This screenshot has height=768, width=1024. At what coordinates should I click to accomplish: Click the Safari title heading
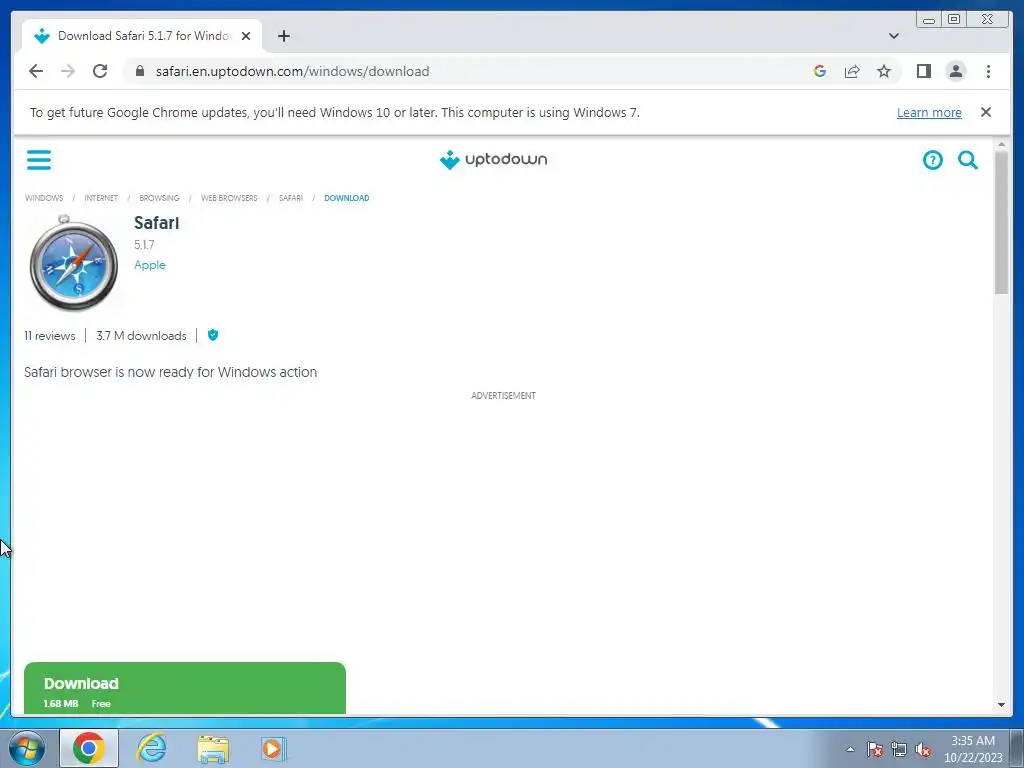[x=156, y=223]
